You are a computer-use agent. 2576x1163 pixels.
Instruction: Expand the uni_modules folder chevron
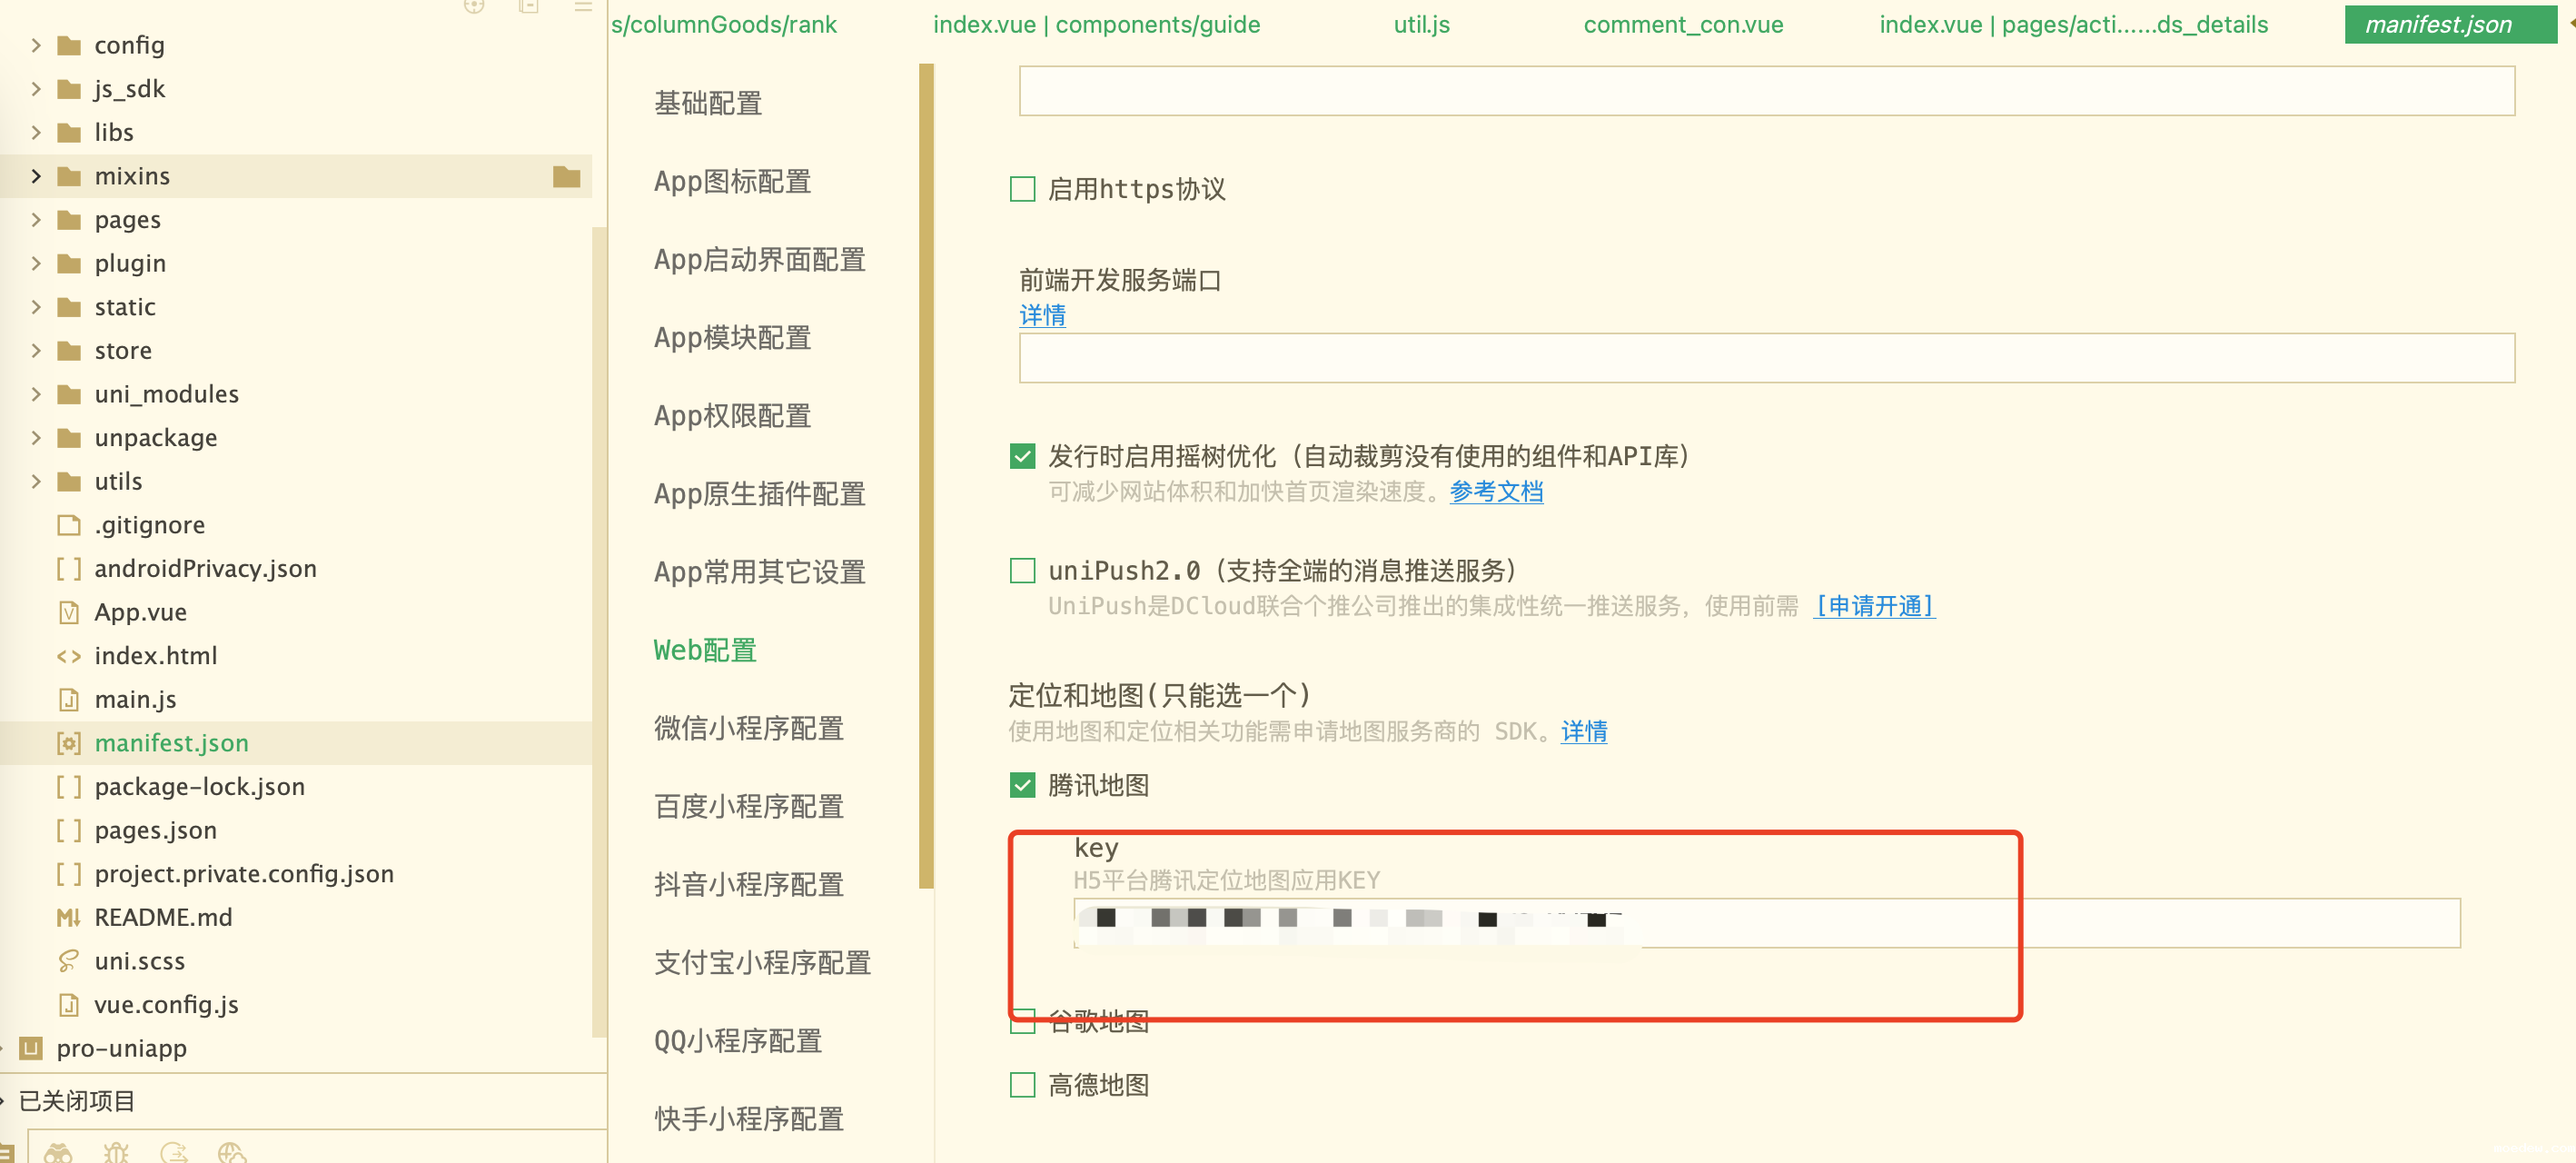click(36, 394)
